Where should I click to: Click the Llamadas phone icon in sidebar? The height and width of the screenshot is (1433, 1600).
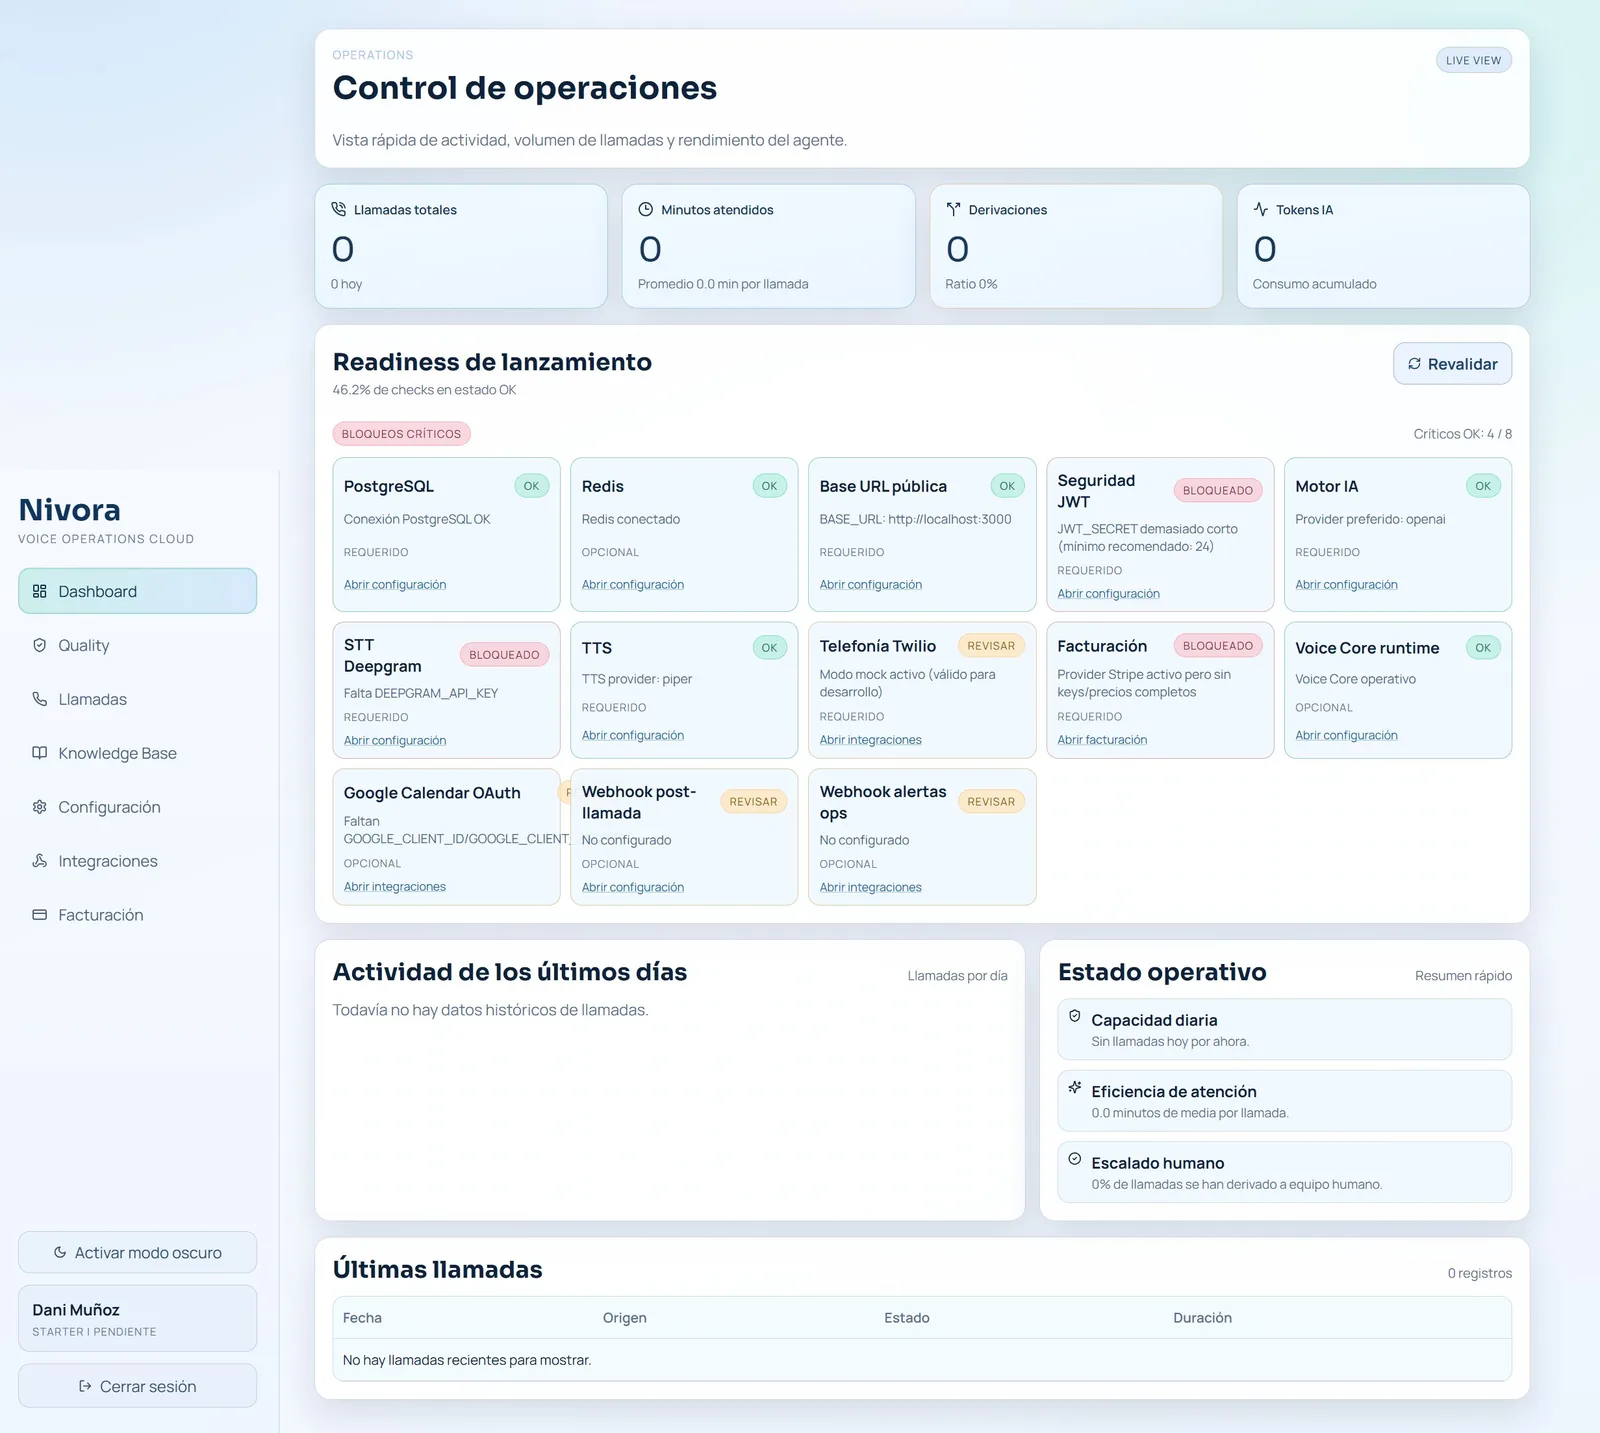click(x=40, y=699)
